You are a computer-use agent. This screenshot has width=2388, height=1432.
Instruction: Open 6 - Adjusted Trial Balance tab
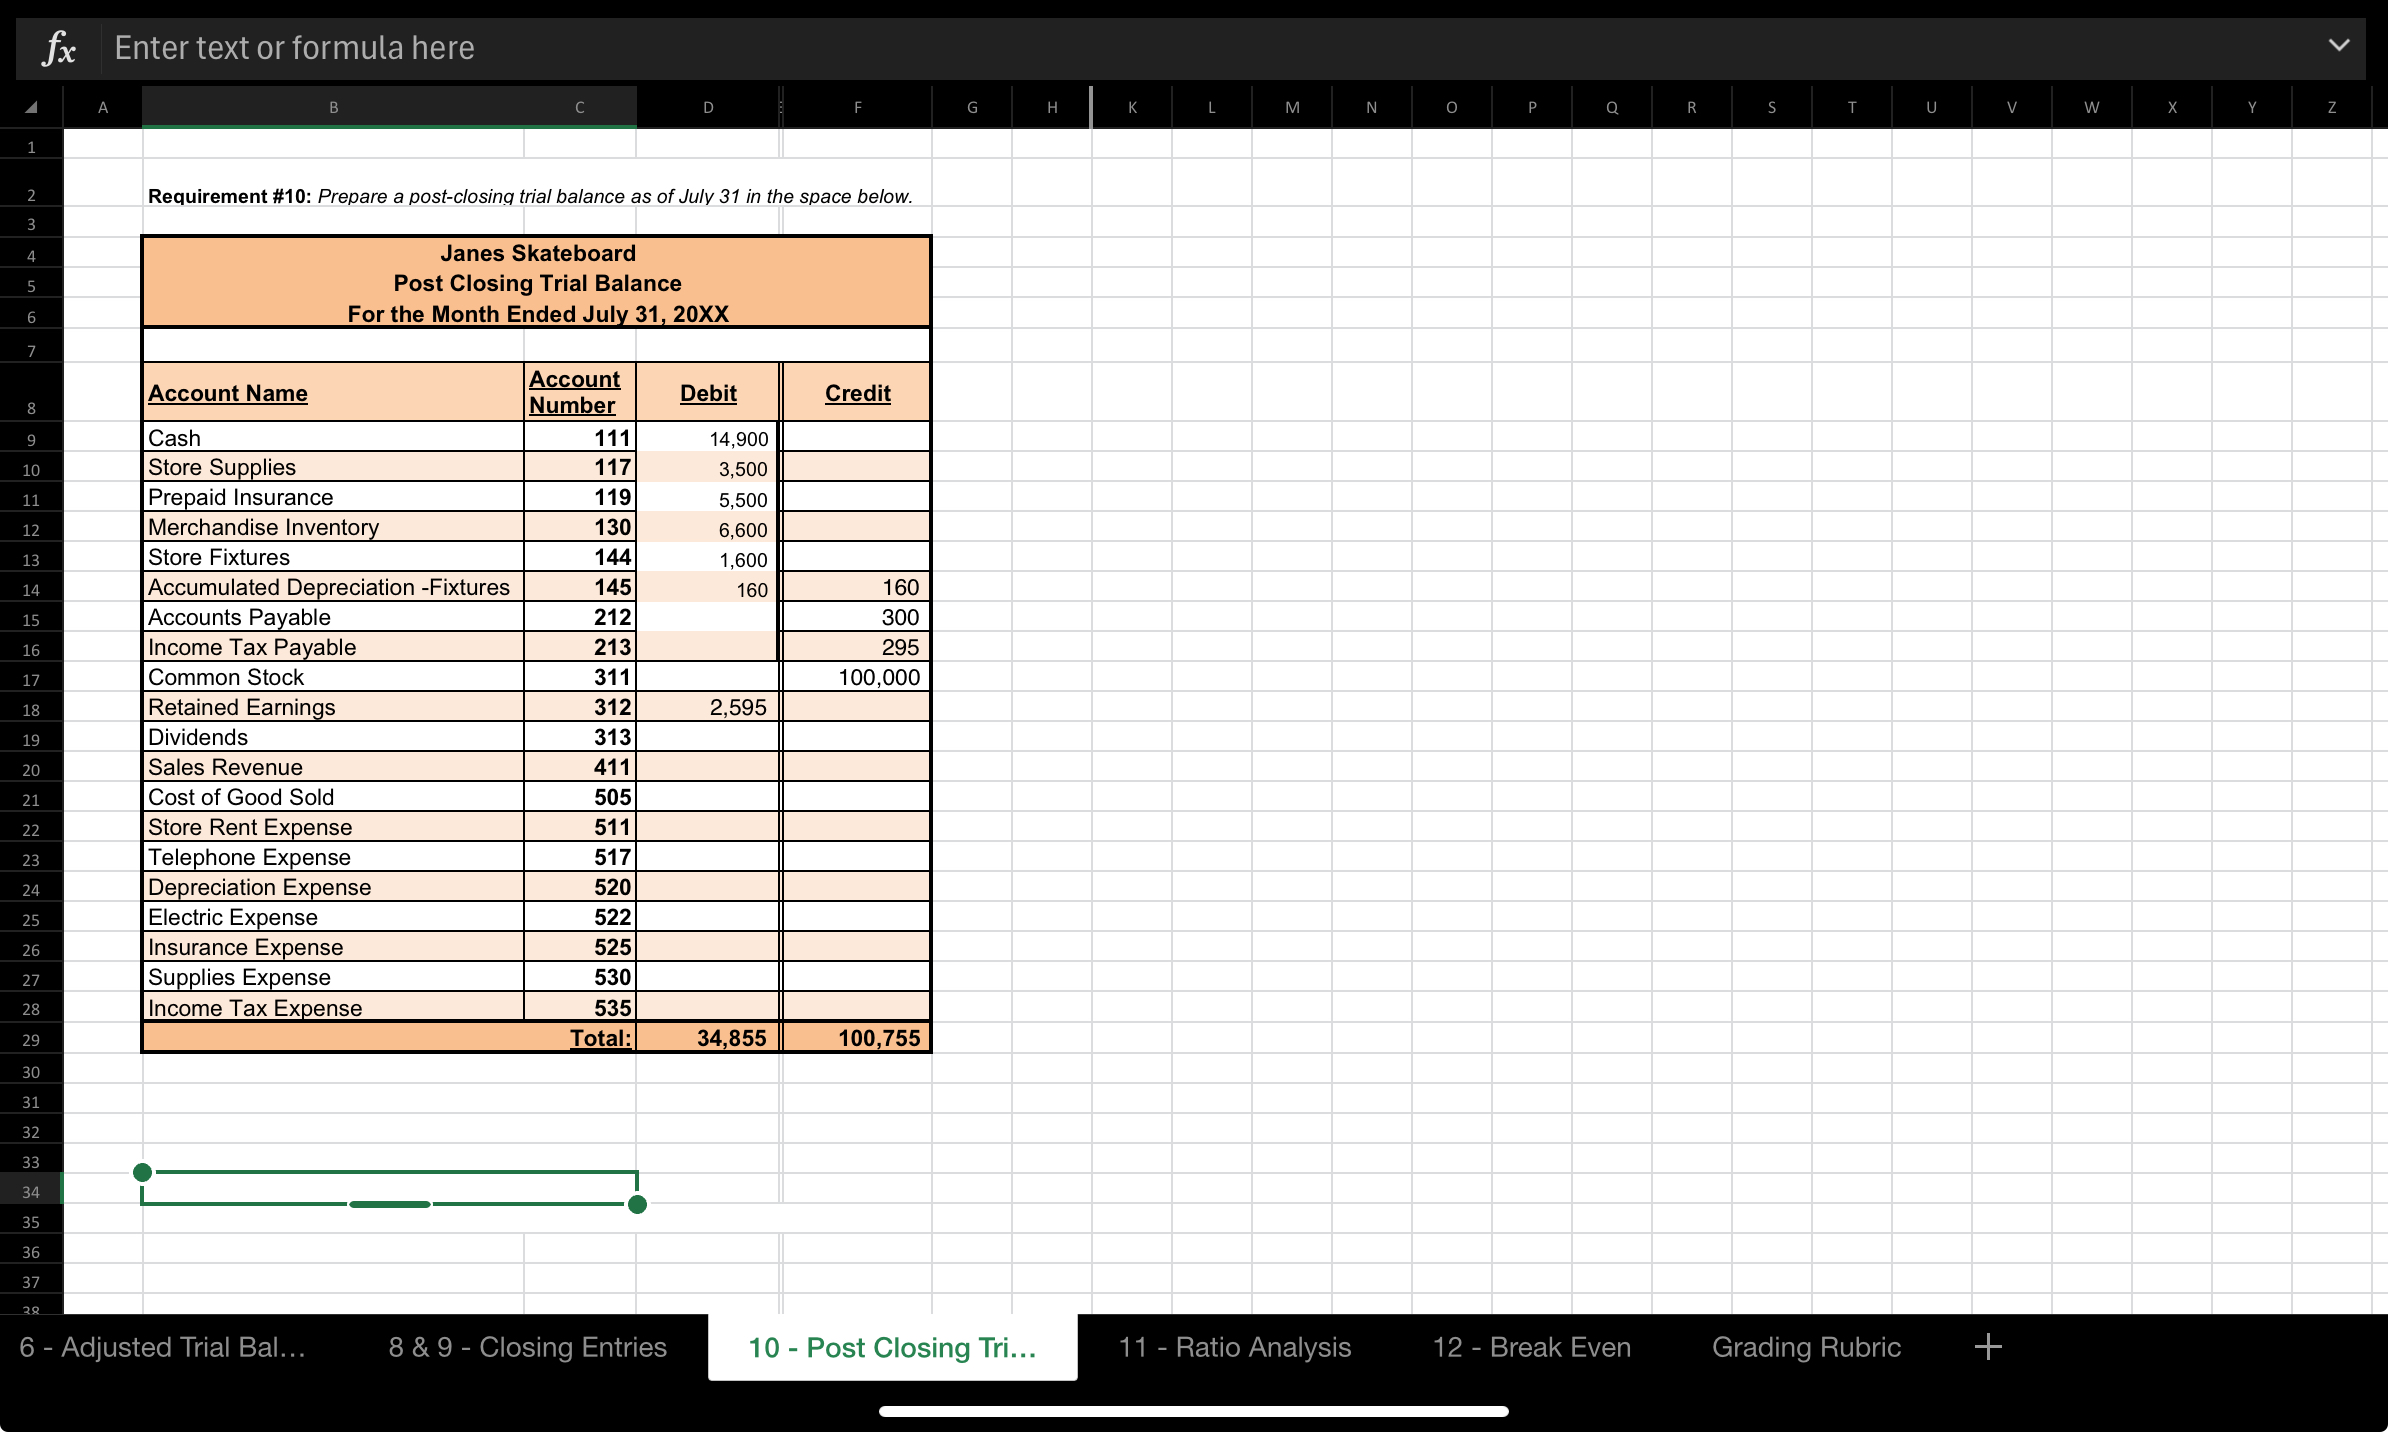click(x=163, y=1347)
